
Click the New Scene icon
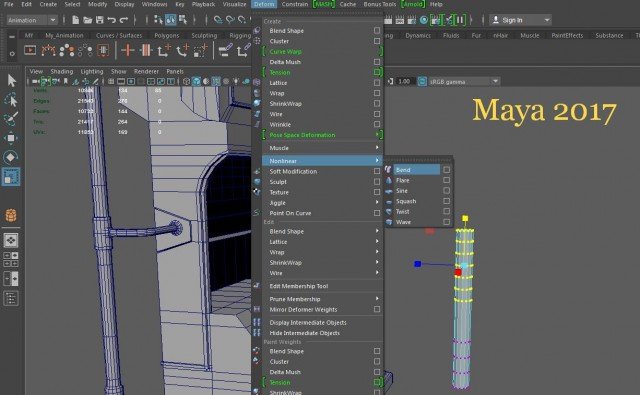click(x=76, y=20)
